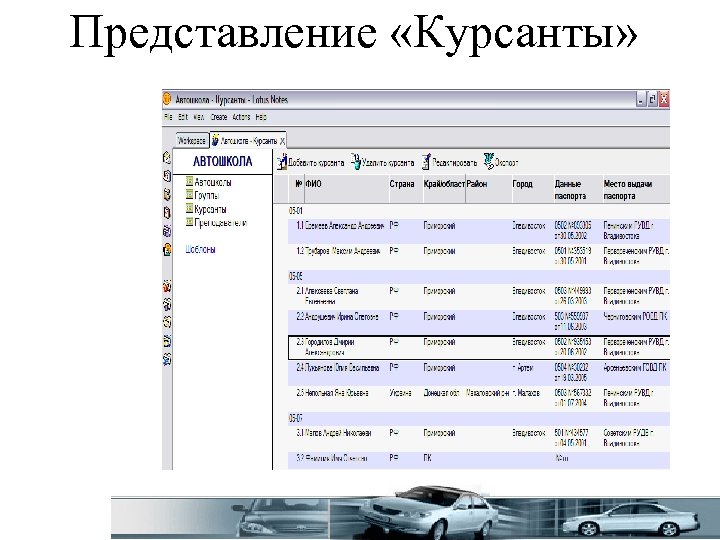Screen dimensions: 720x540
Task: Minimize the Lotus Notes window
Action: pos(641,99)
